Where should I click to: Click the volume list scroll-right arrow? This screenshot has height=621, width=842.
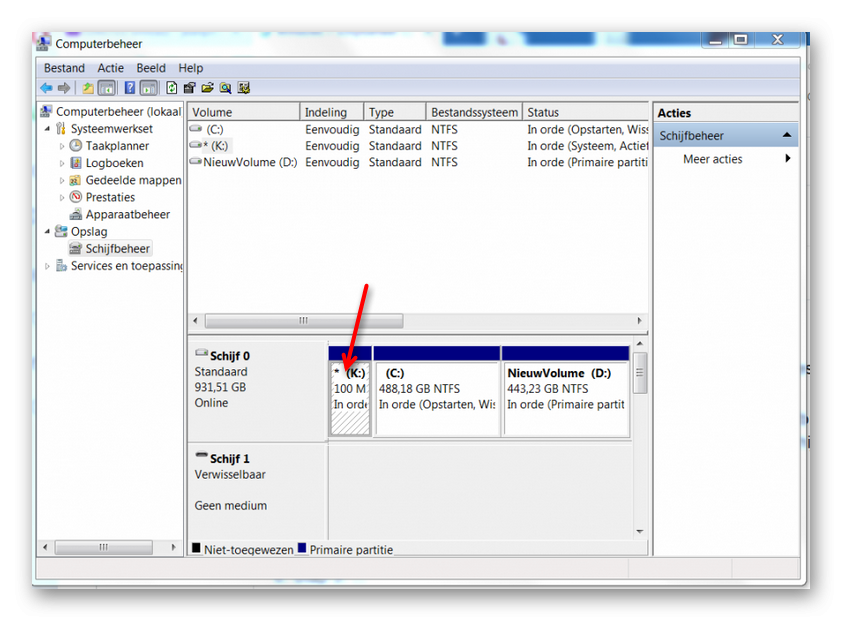click(x=640, y=321)
